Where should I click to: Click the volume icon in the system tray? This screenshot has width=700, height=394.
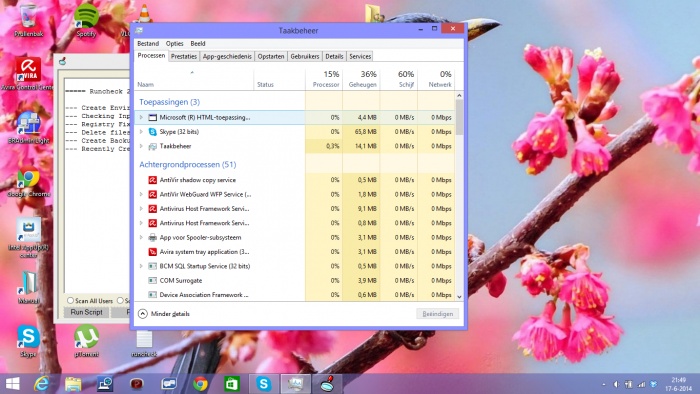click(616, 384)
